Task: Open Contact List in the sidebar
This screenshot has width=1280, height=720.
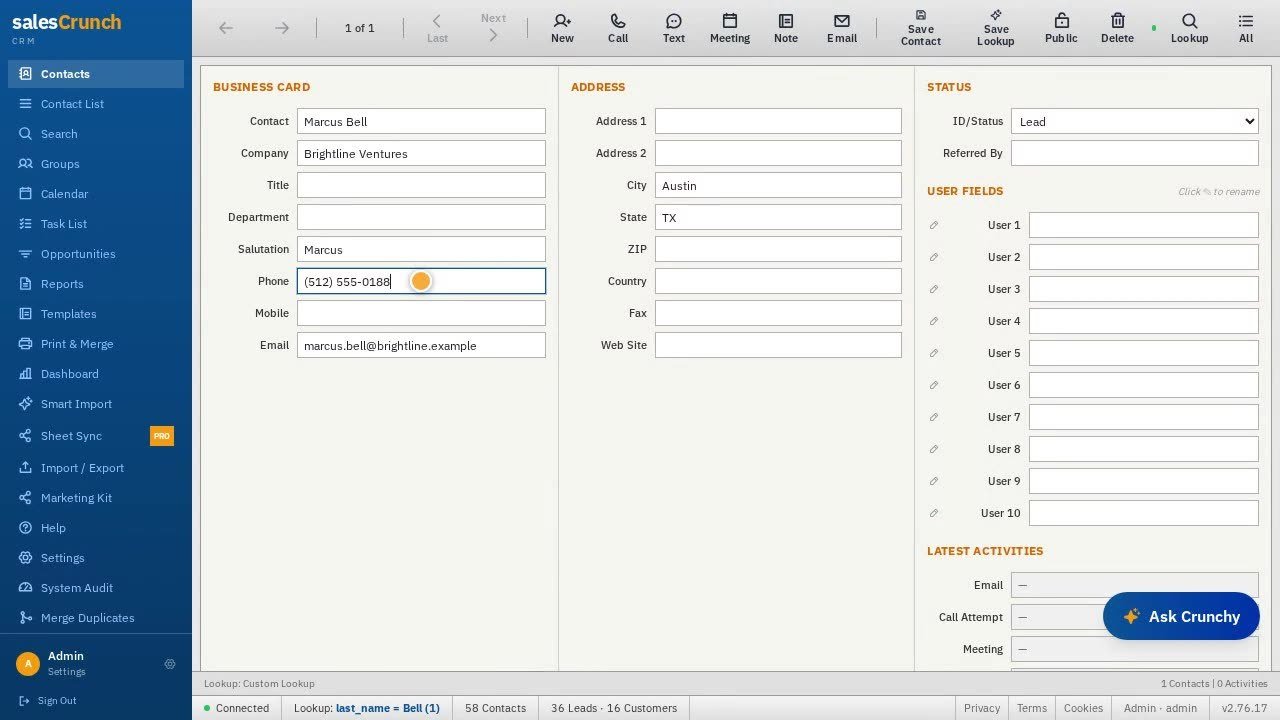Action: (x=96, y=104)
